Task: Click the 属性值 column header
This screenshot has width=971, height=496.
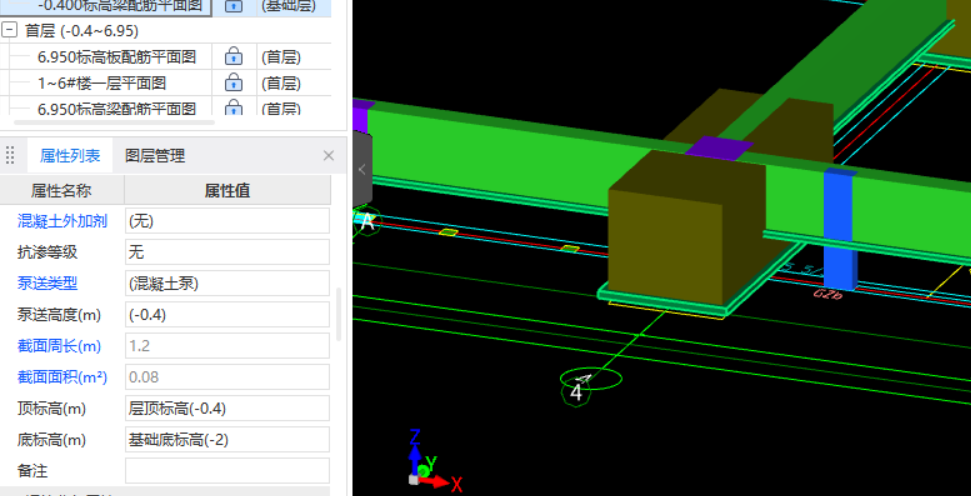Action: coord(227,191)
